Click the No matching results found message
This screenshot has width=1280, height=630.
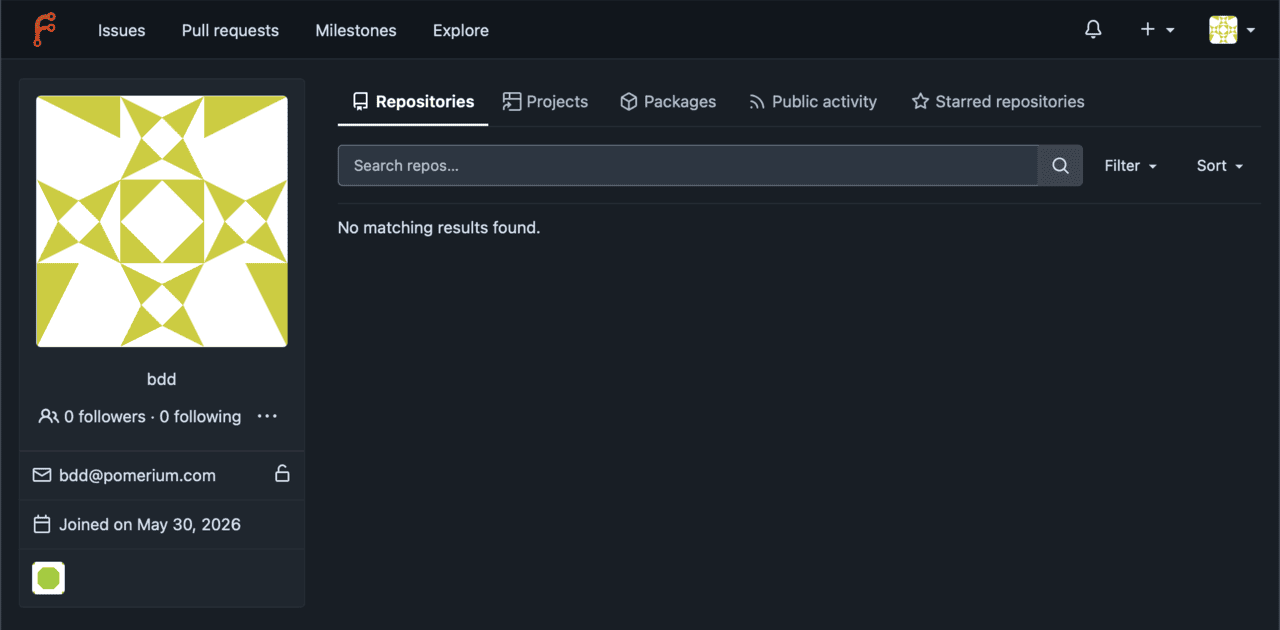coord(439,228)
